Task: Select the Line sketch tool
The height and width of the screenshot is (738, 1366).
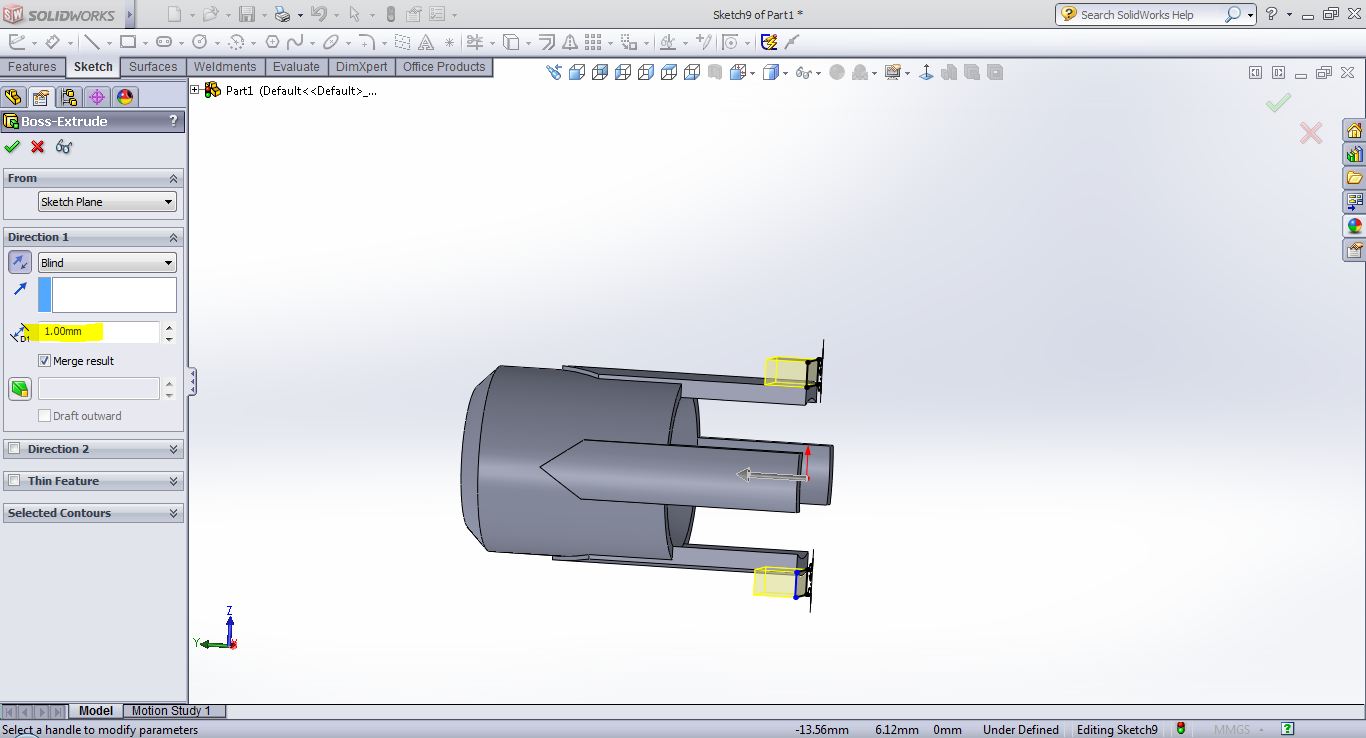Action: (92, 42)
